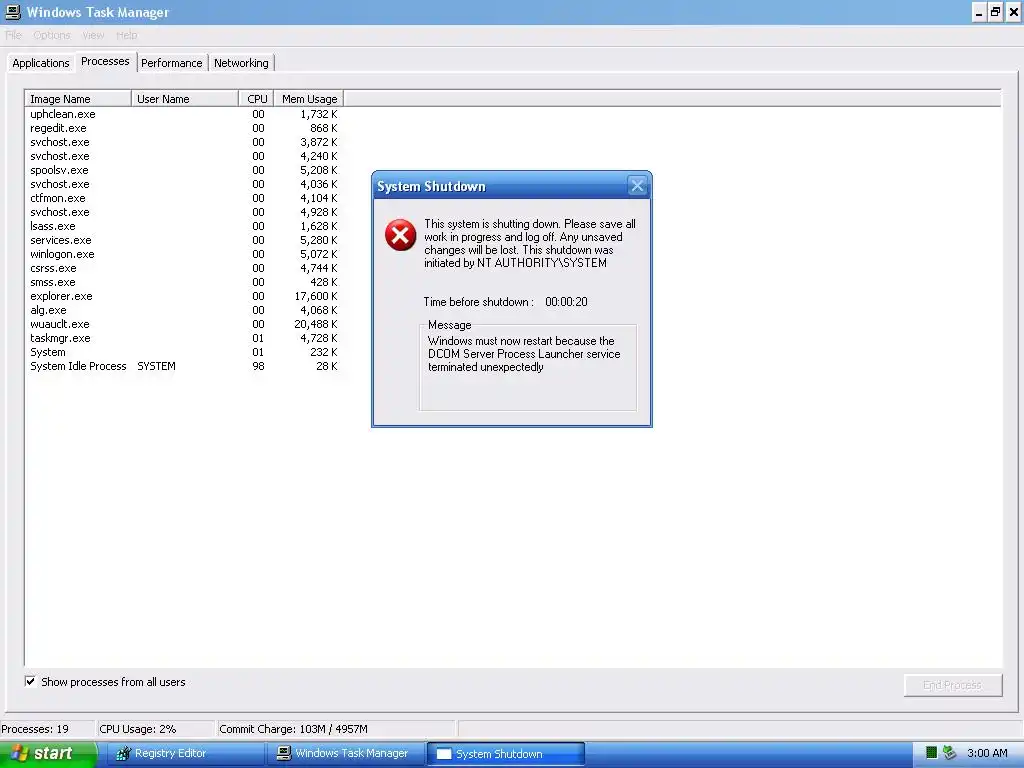This screenshot has height=768, width=1024.
Task: Click the 20,488 K memory value
Action: pyautogui.click(x=316, y=325)
